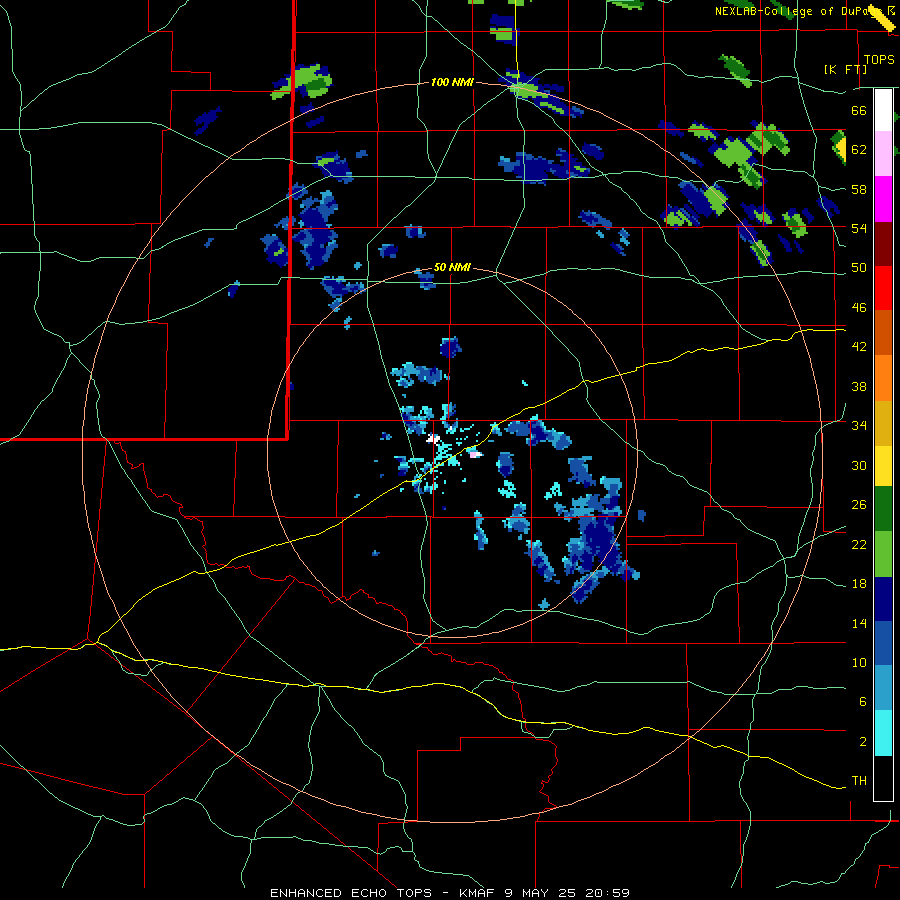The width and height of the screenshot is (900, 900).
Task: Click the yellow echo at the right map edge
Action: (x=841, y=149)
